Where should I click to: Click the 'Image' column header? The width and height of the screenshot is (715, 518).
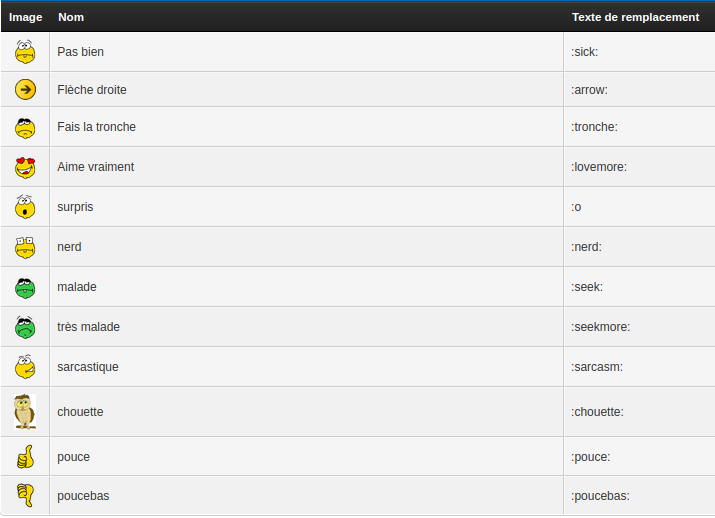click(26, 17)
